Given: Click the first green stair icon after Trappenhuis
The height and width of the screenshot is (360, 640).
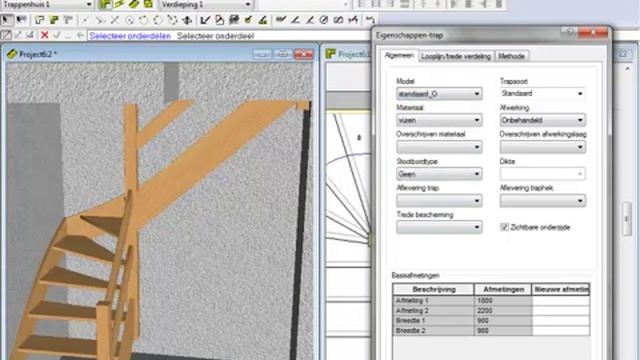Looking at the screenshot, I should click(105, 4).
